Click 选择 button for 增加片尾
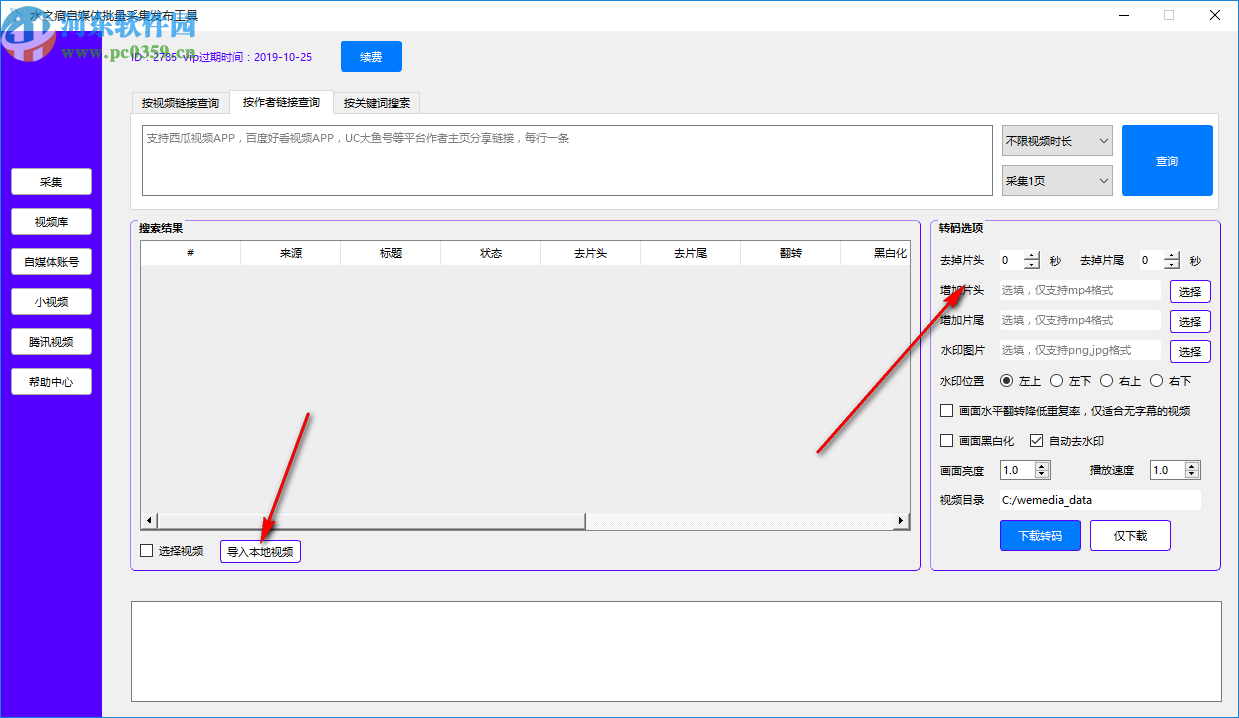Image resolution: width=1239 pixels, height=718 pixels. coord(1190,322)
